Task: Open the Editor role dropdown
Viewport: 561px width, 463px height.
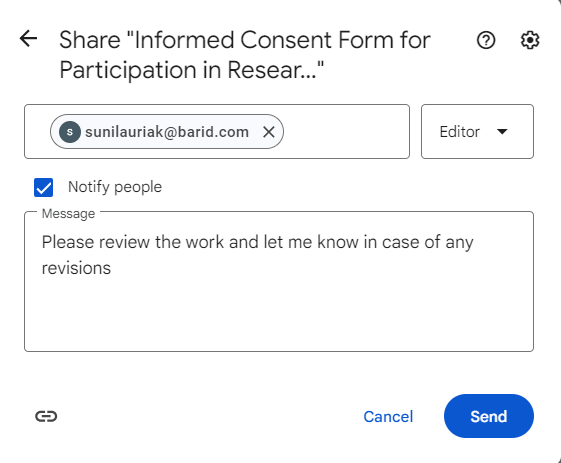Action: click(x=477, y=131)
